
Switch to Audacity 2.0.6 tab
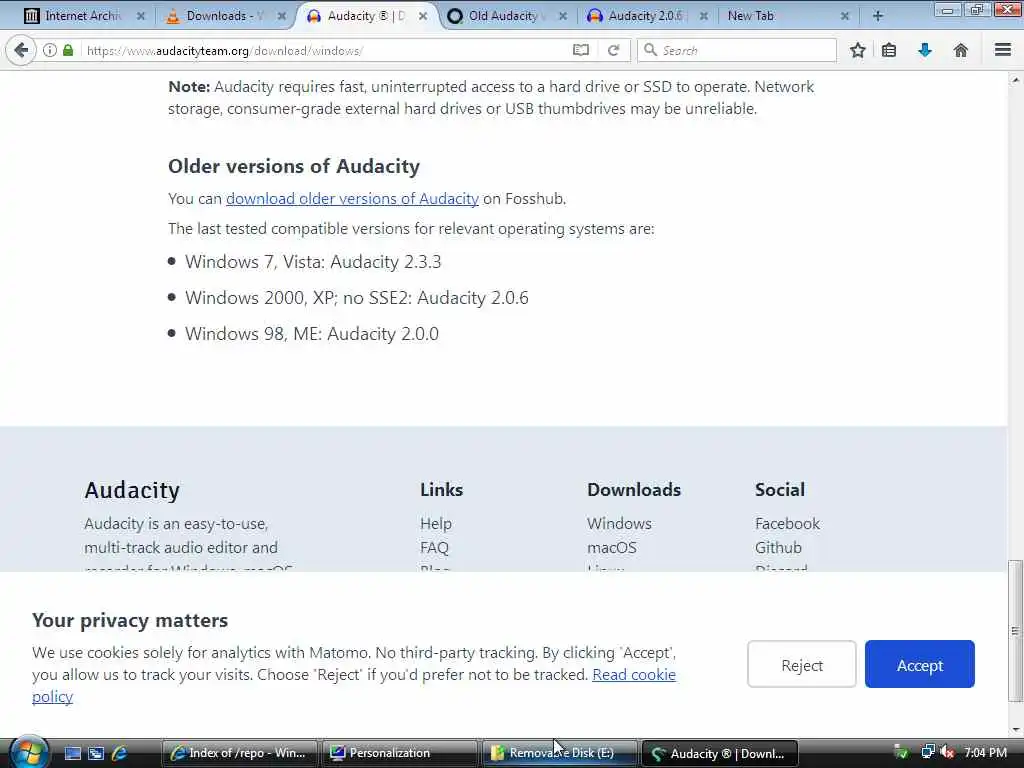point(647,16)
